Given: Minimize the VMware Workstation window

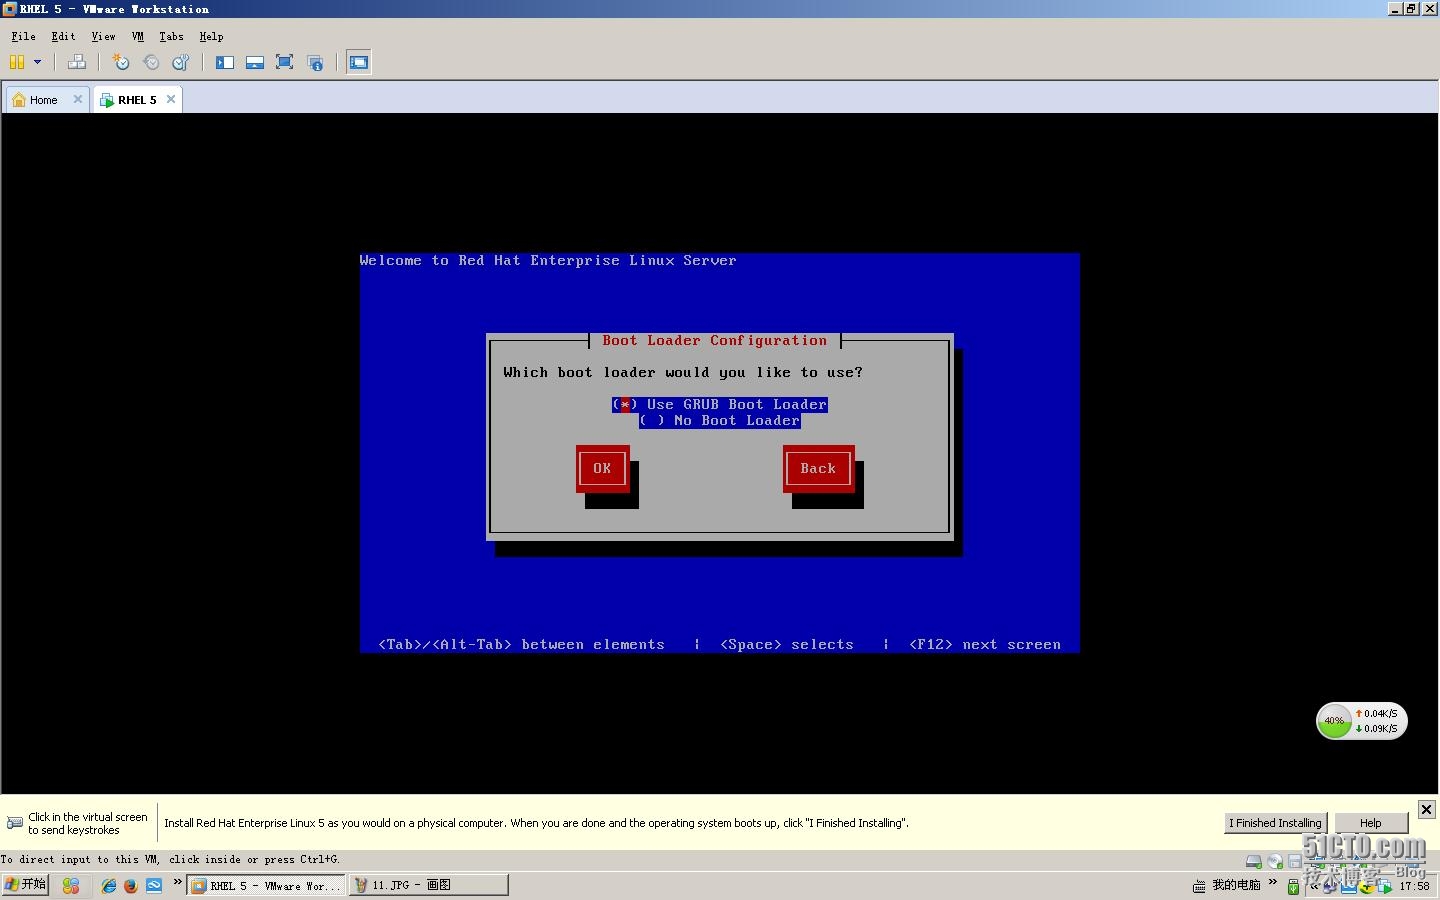Looking at the screenshot, I should [x=1395, y=8].
